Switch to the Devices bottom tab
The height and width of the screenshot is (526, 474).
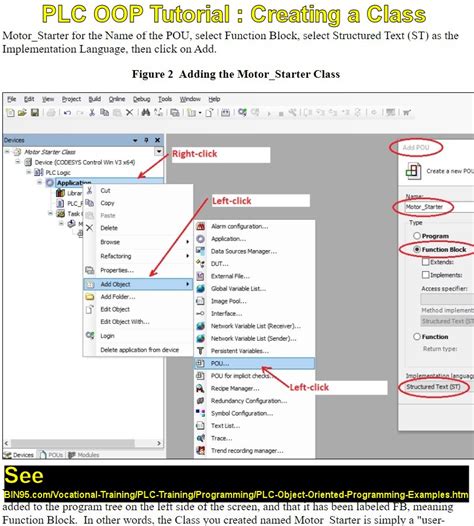pyautogui.click(x=19, y=455)
